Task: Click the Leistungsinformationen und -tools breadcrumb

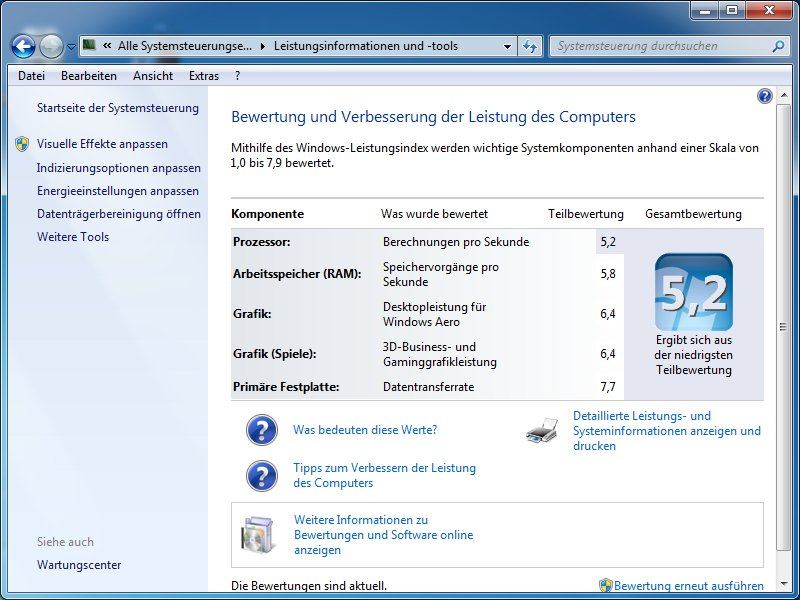Action: 366,46
